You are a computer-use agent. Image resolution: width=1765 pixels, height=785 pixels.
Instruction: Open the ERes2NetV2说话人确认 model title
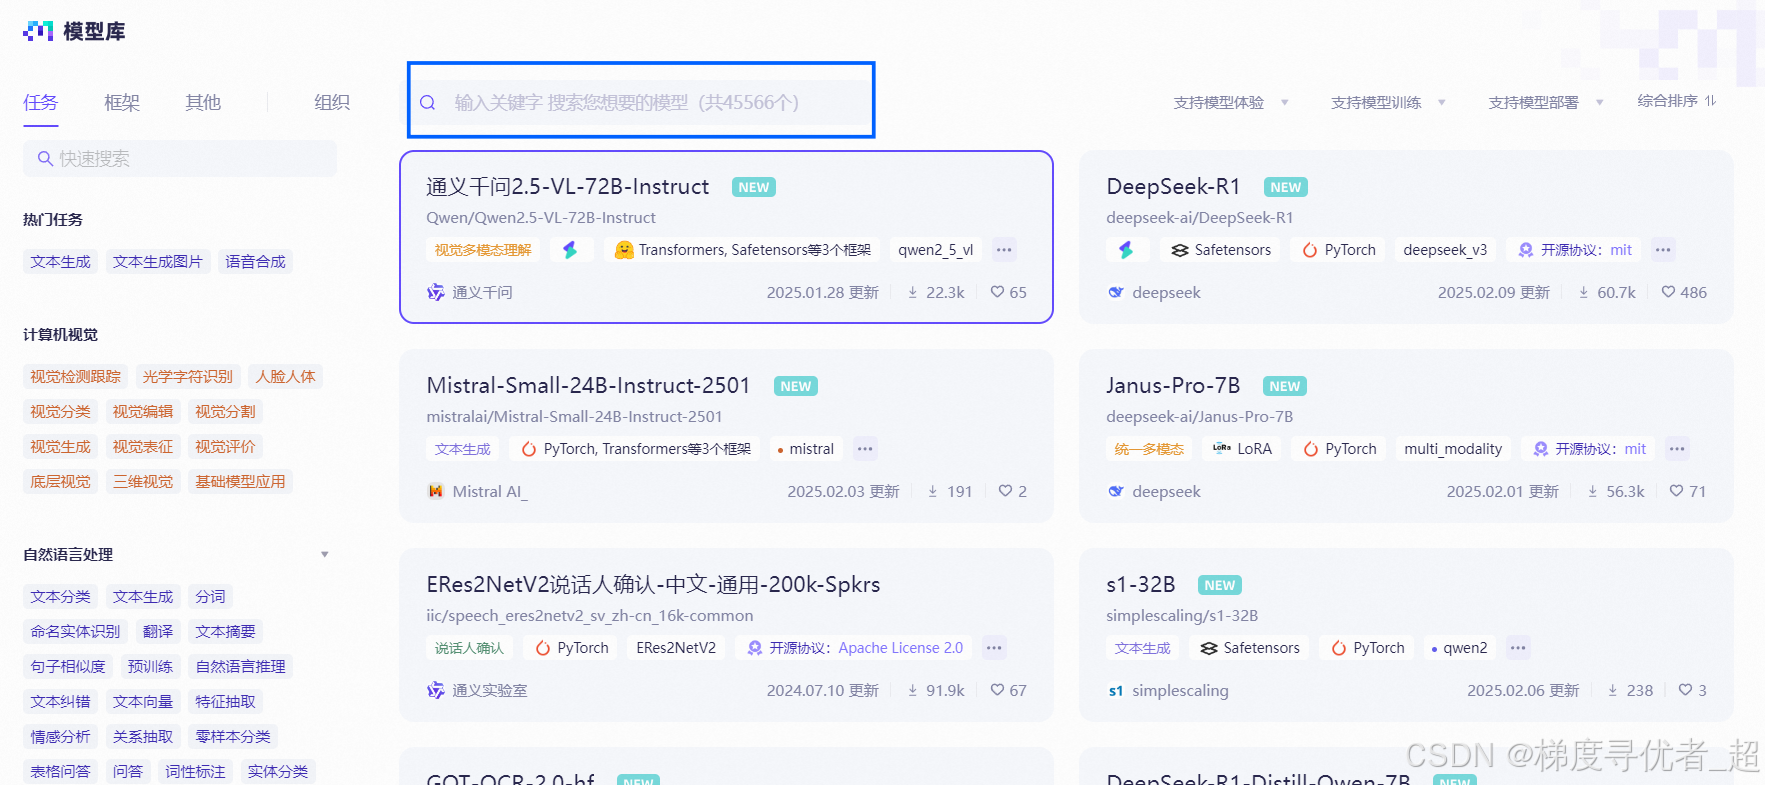pyautogui.click(x=653, y=585)
